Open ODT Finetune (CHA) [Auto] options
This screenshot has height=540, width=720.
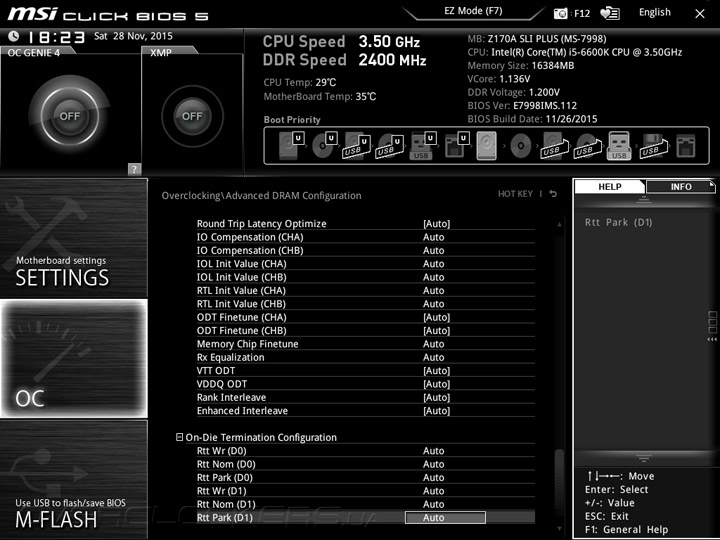436,317
